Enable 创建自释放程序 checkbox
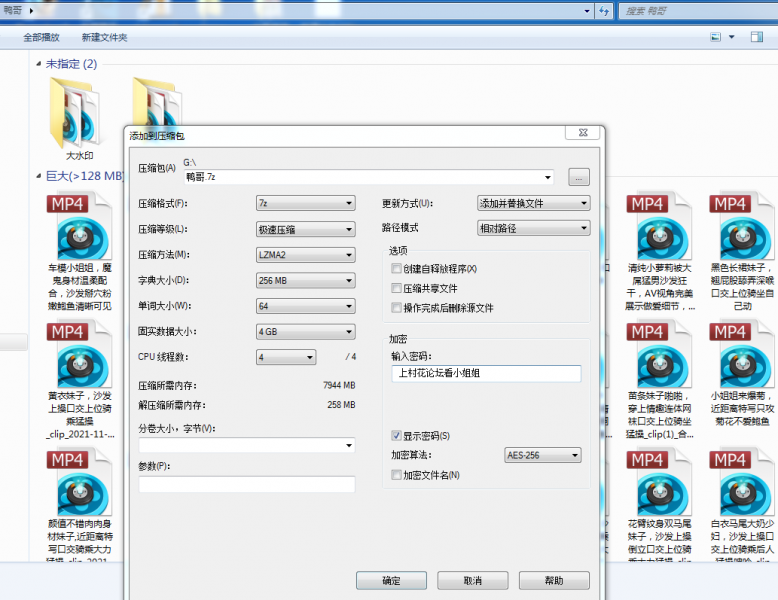This screenshot has width=778, height=600. pos(397,269)
